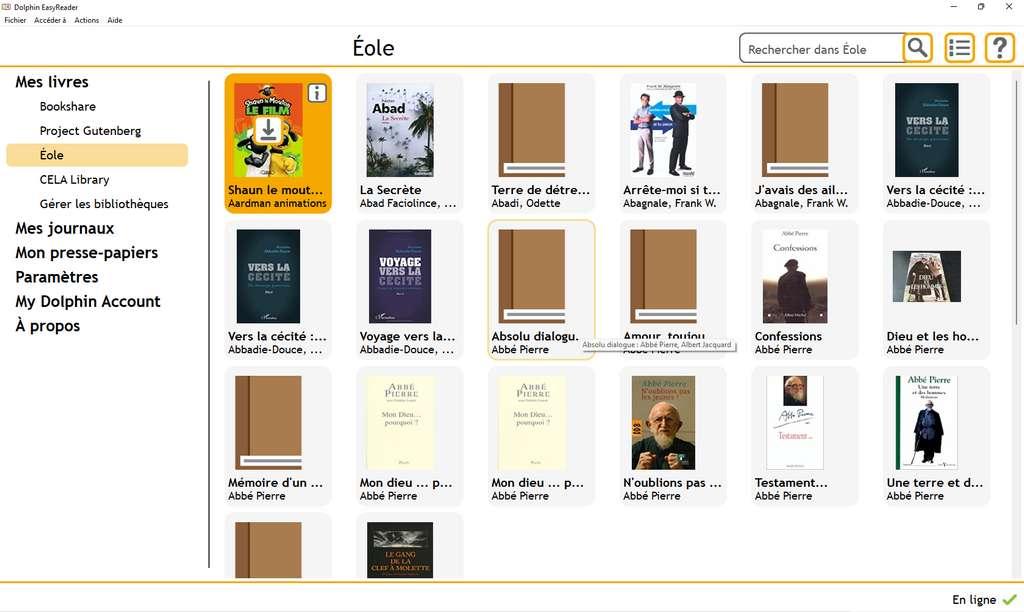1024x612 pixels.
Task: Open the Accéder à menu
Action: [50, 20]
